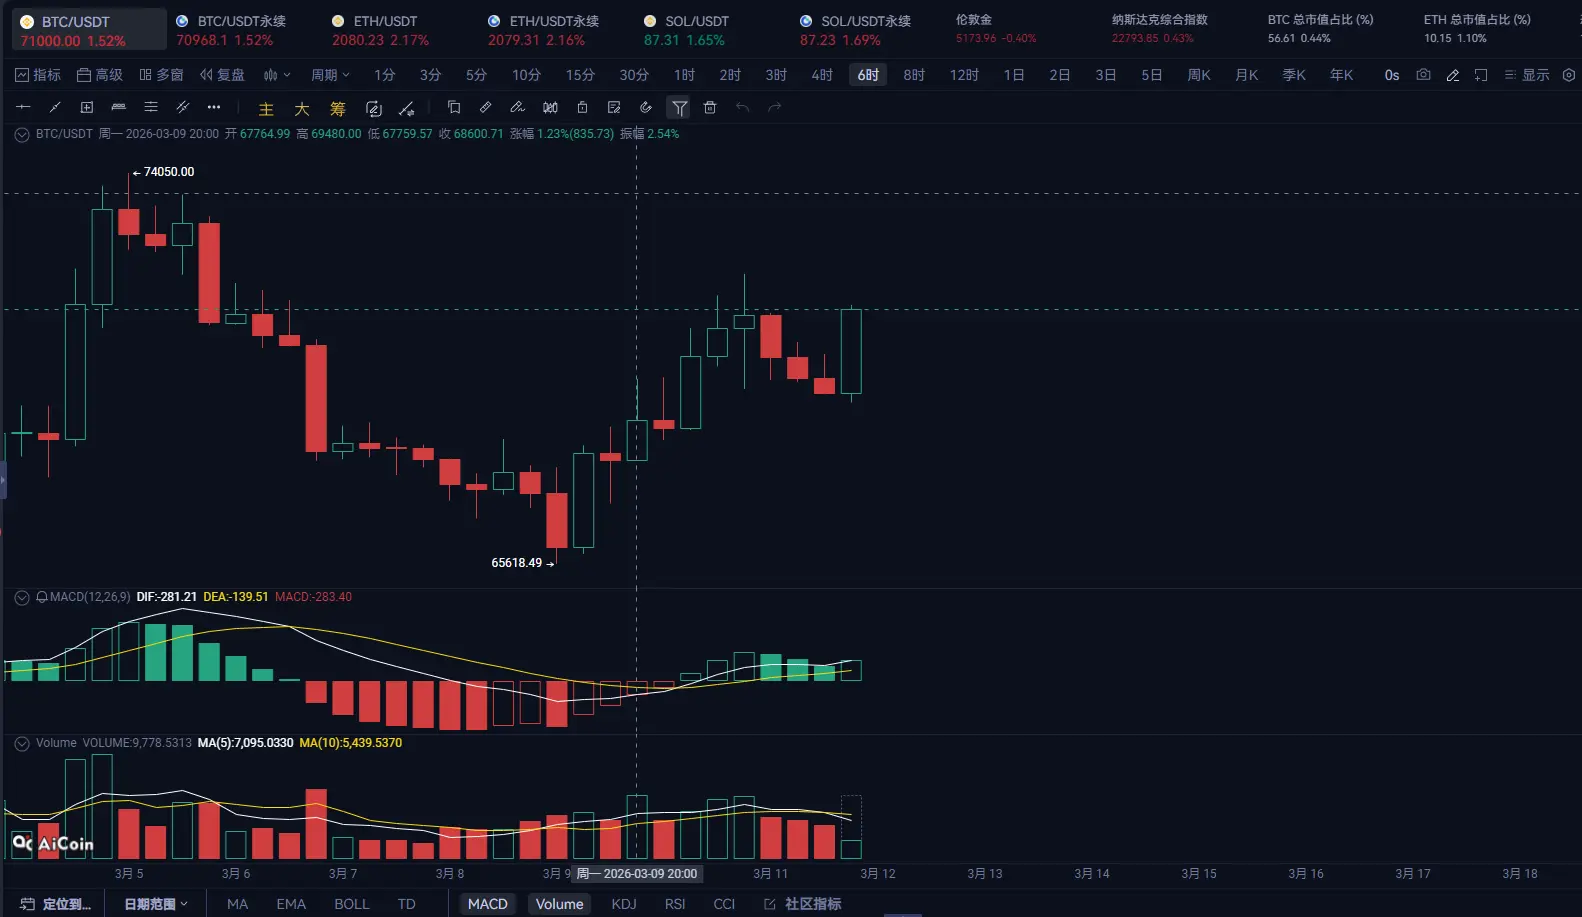This screenshot has width=1582, height=917.
Task: Select the SOL/USDT永续 ticker
Action: point(855,30)
